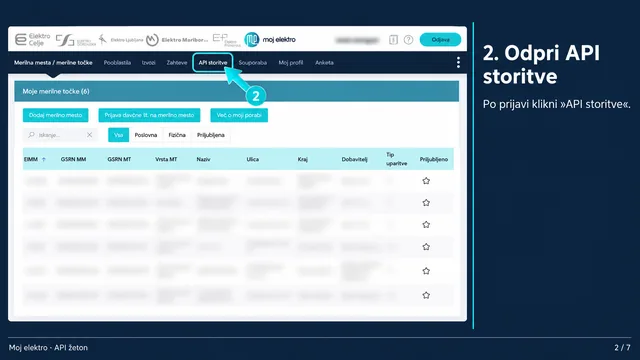
Task: Sort by Tip uparitve column header
Action: coord(396,159)
